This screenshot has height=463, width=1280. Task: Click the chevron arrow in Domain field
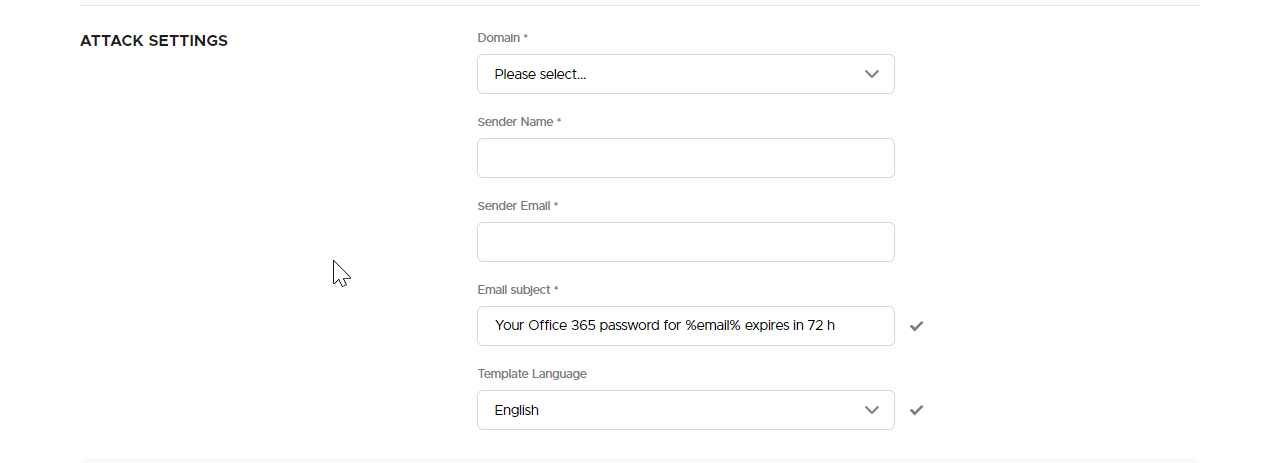tap(872, 74)
